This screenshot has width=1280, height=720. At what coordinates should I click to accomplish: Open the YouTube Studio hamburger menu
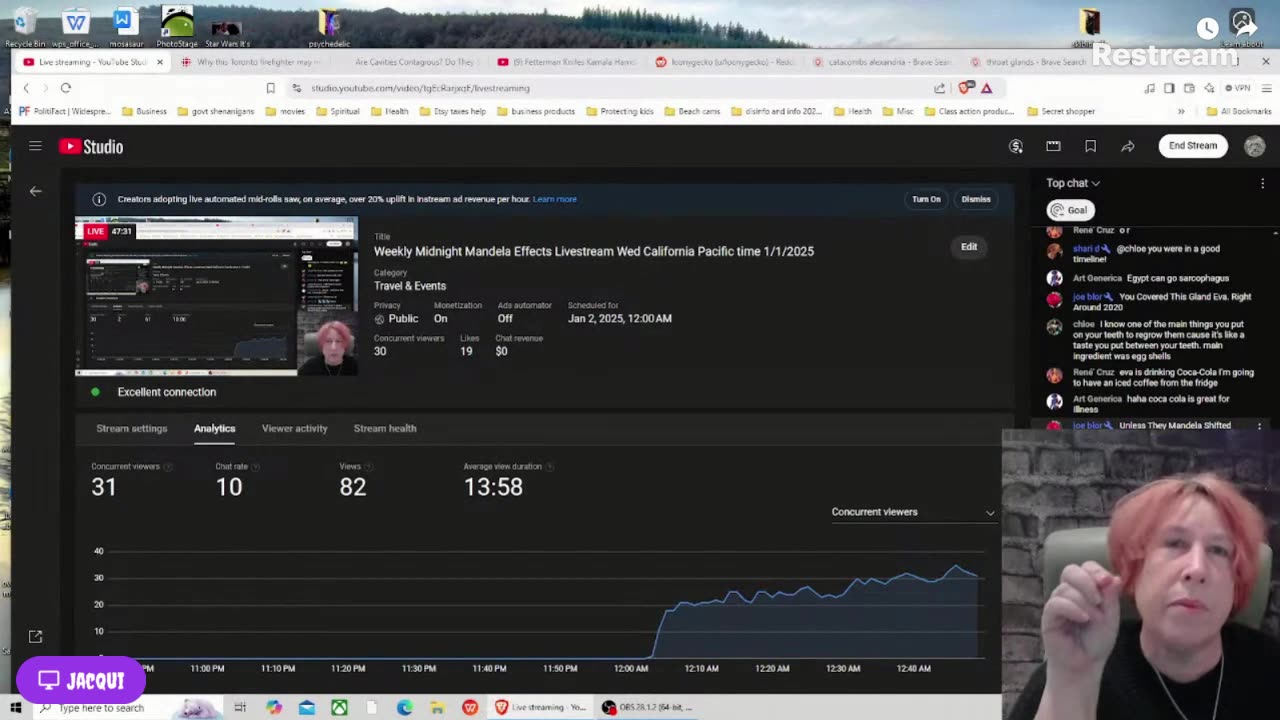pos(35,146)
